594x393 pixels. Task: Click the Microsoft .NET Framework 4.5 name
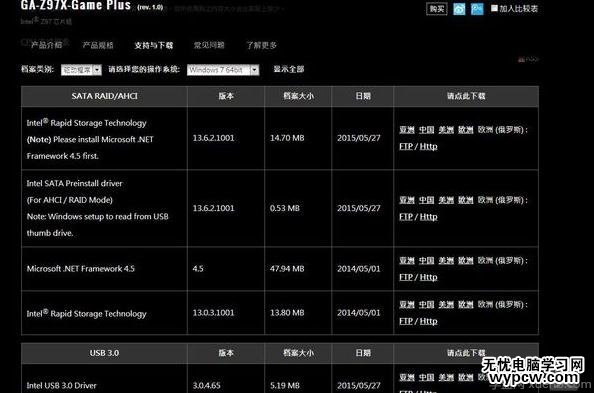pyautogui.click(x=80, y=269)
